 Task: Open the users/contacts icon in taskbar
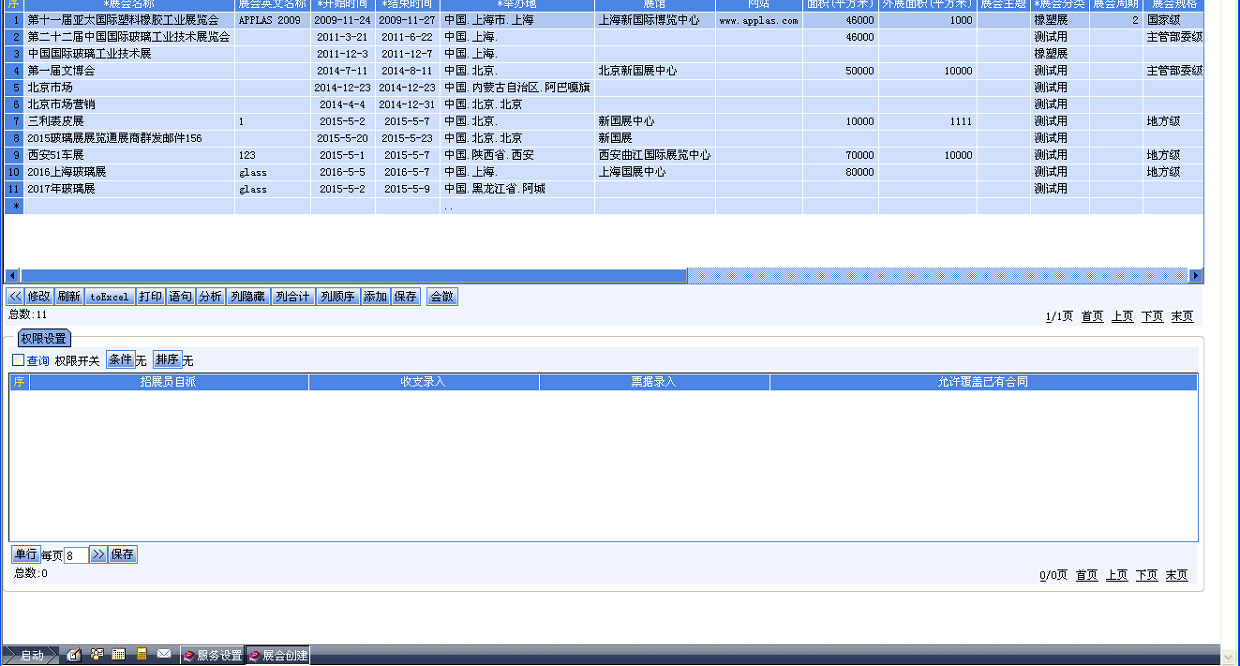(x=97, y=655)
